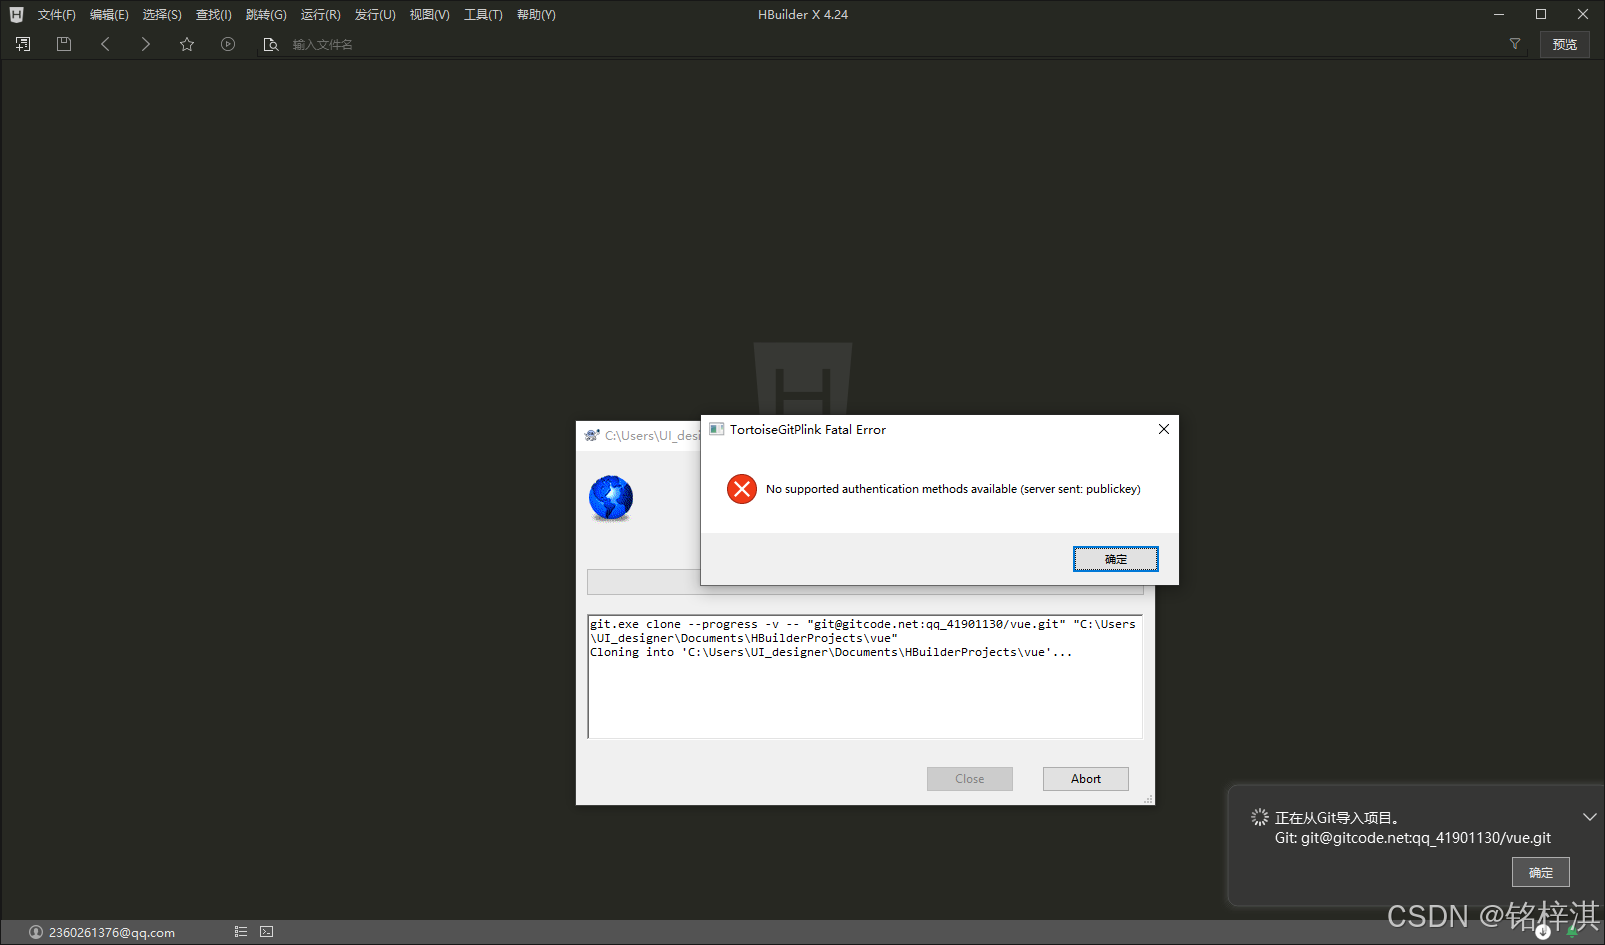Open the 帮助(Y) menu
The height and width of the screenshot is (945, 1605).
coord(536,15)
